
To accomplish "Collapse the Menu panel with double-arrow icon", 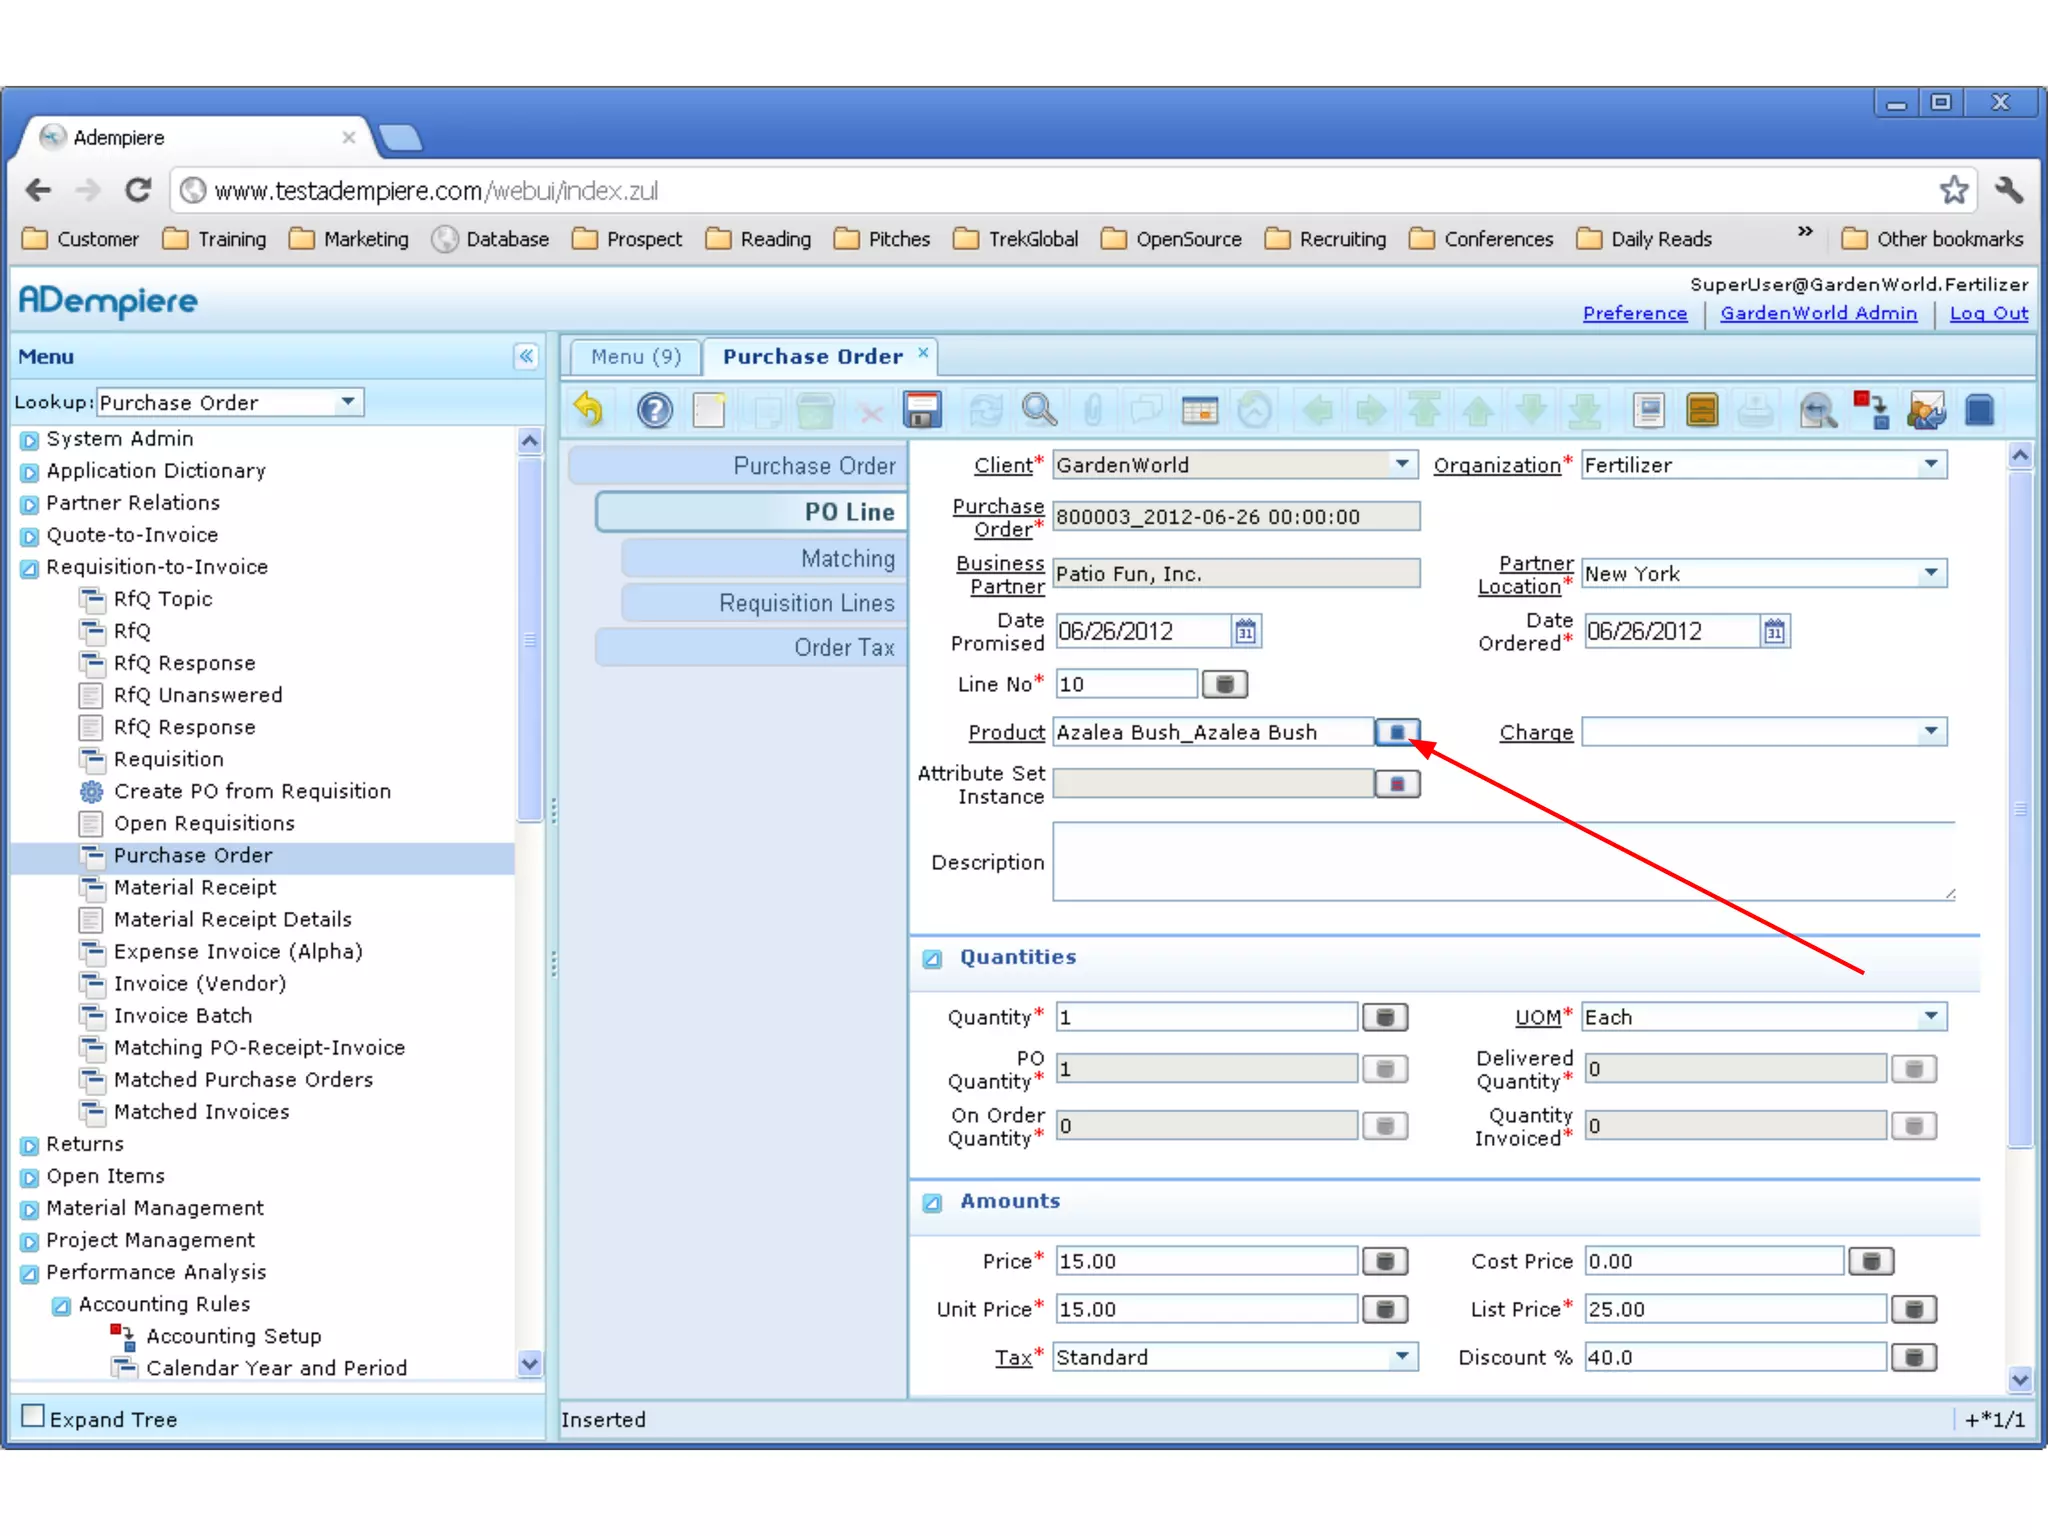I will point(526,356).
